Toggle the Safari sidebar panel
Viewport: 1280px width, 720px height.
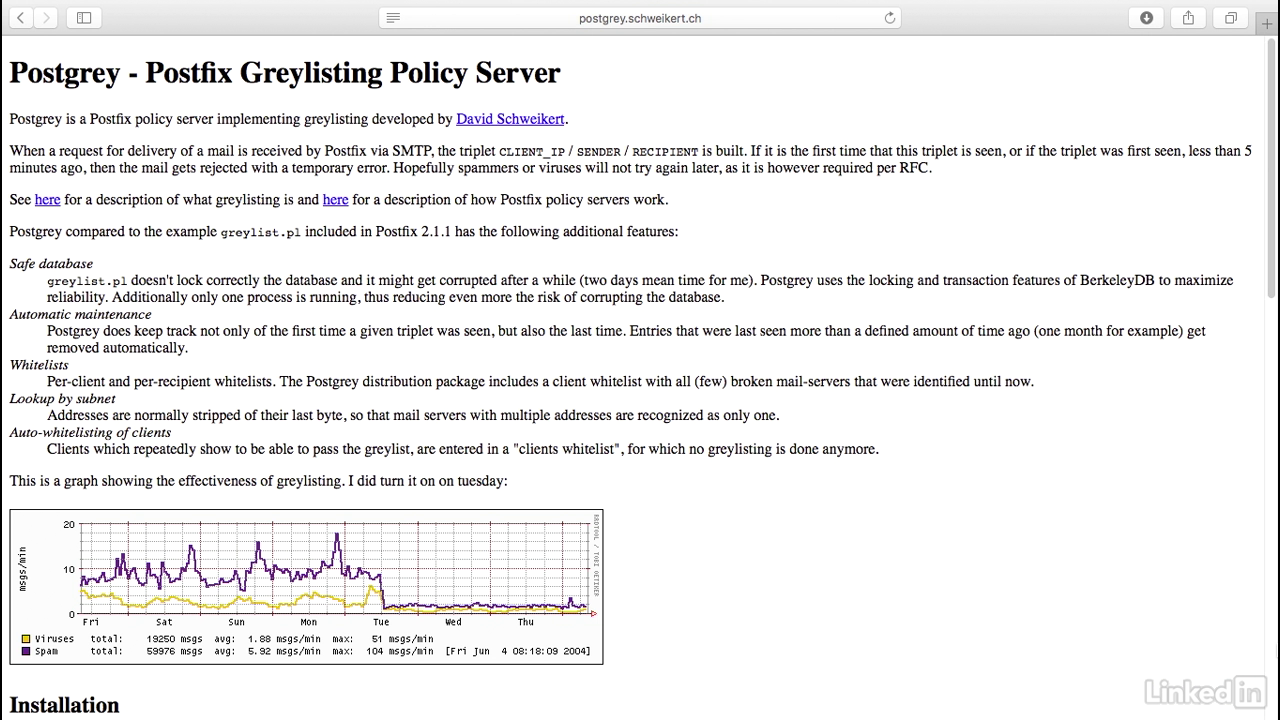coord(84,17)
